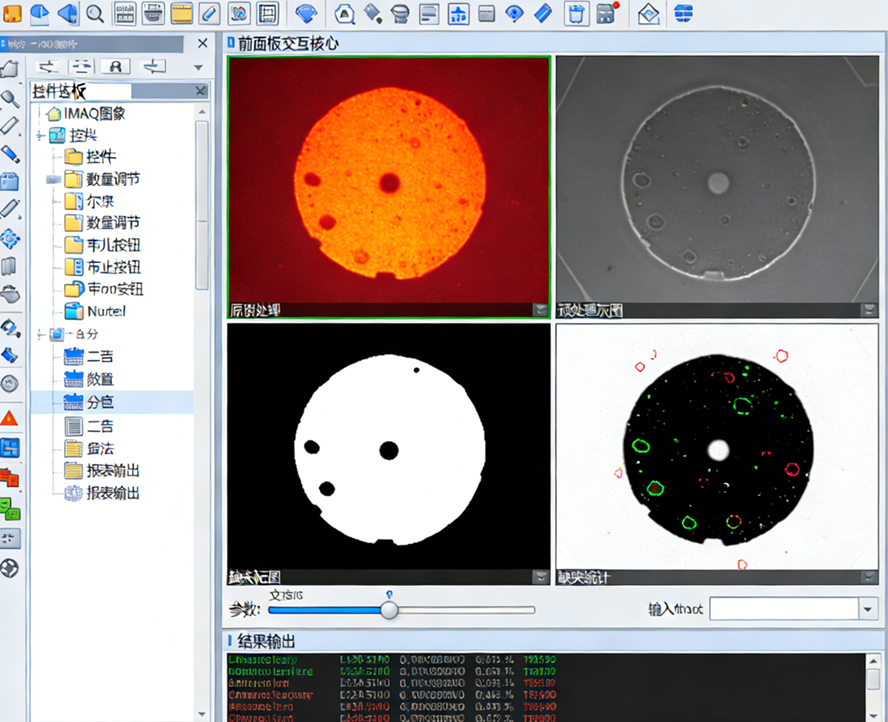Image resolution: width=888 pixels, height=722 pixels.
Task: Select the IMAQ图象 tree item
Action: coord(94,113)
